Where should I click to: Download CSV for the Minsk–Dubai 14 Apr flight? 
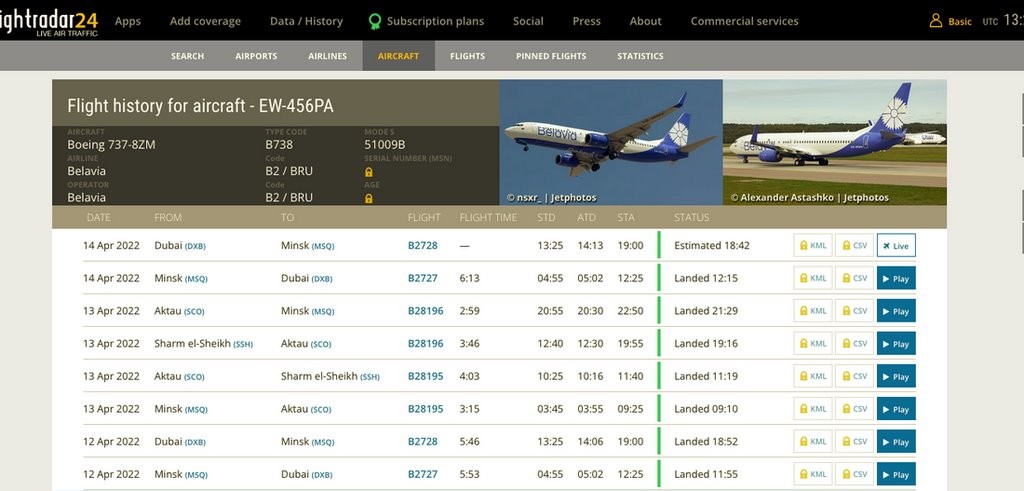click(853, 279)
